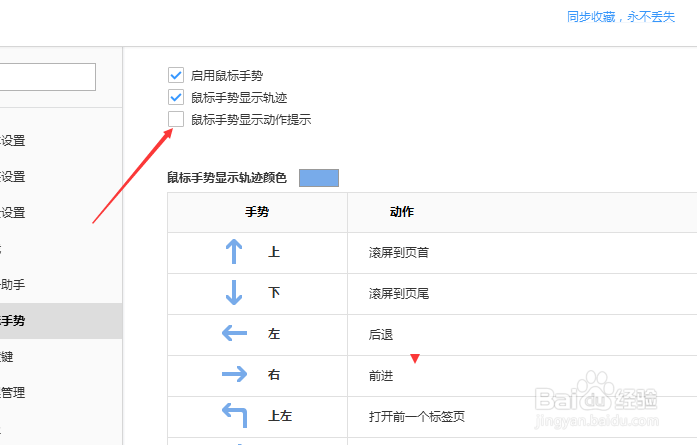Click the left arrow gesture icon
Viewport: 697px width, 445px height.
tap(234, 333)
